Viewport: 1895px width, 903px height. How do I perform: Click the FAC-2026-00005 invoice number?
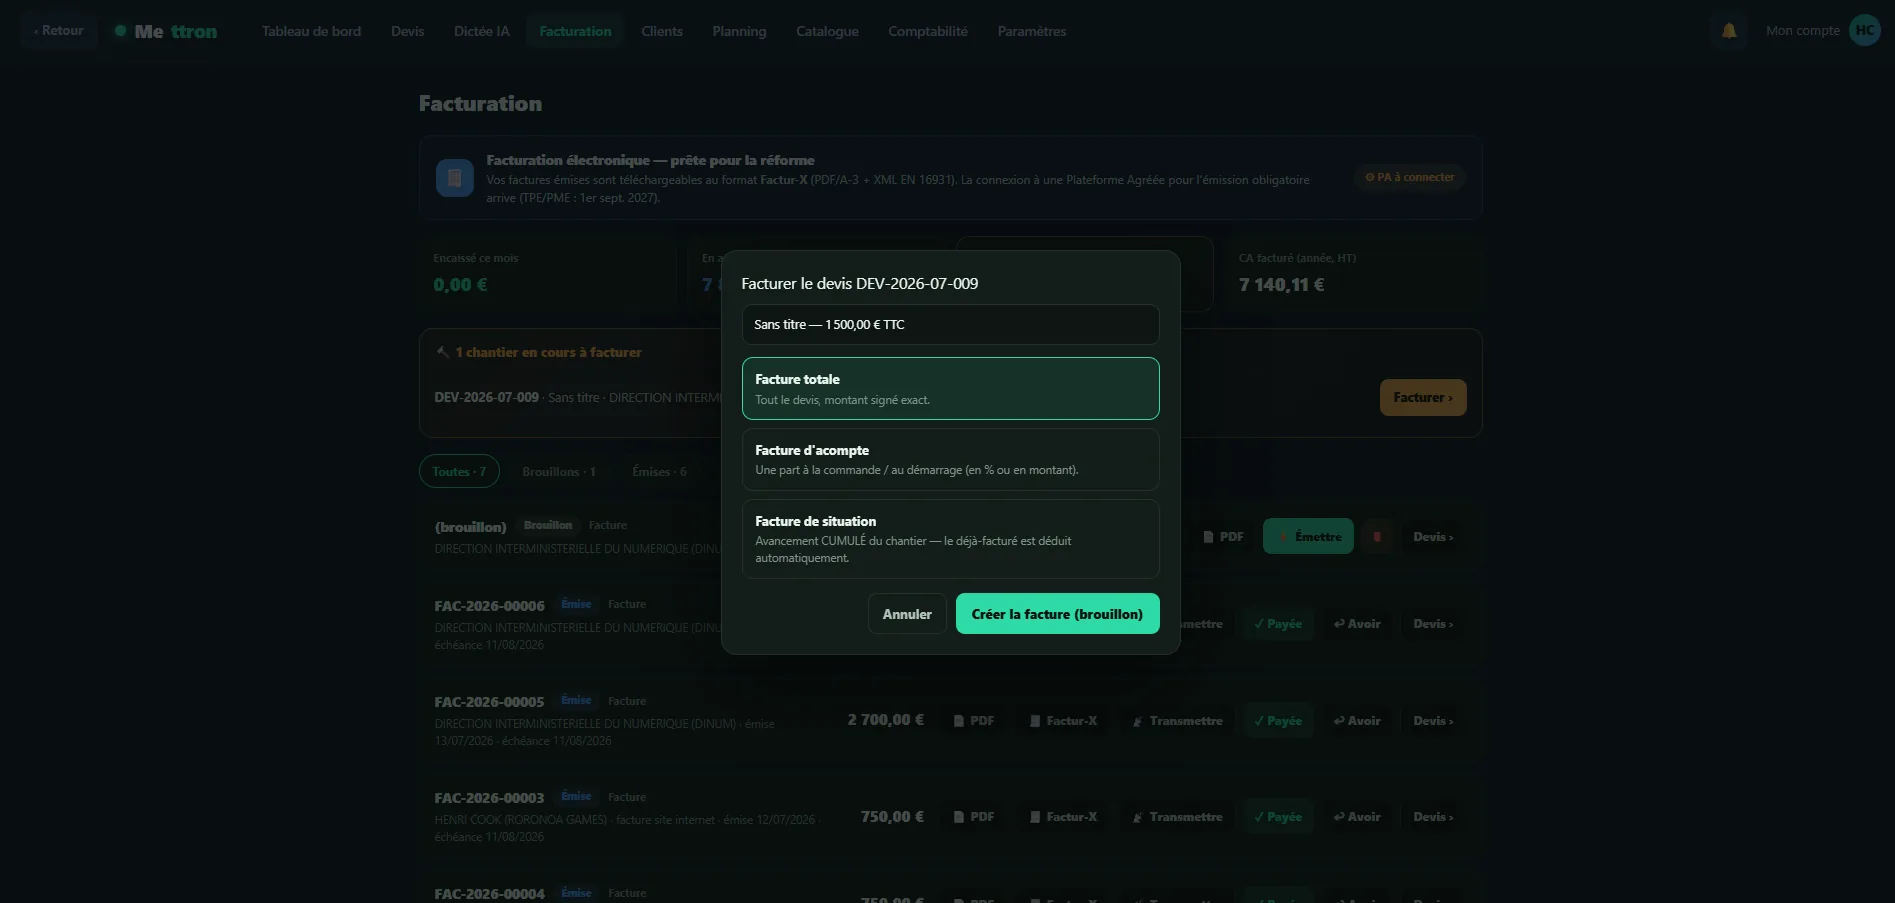(x=490, y=702)
